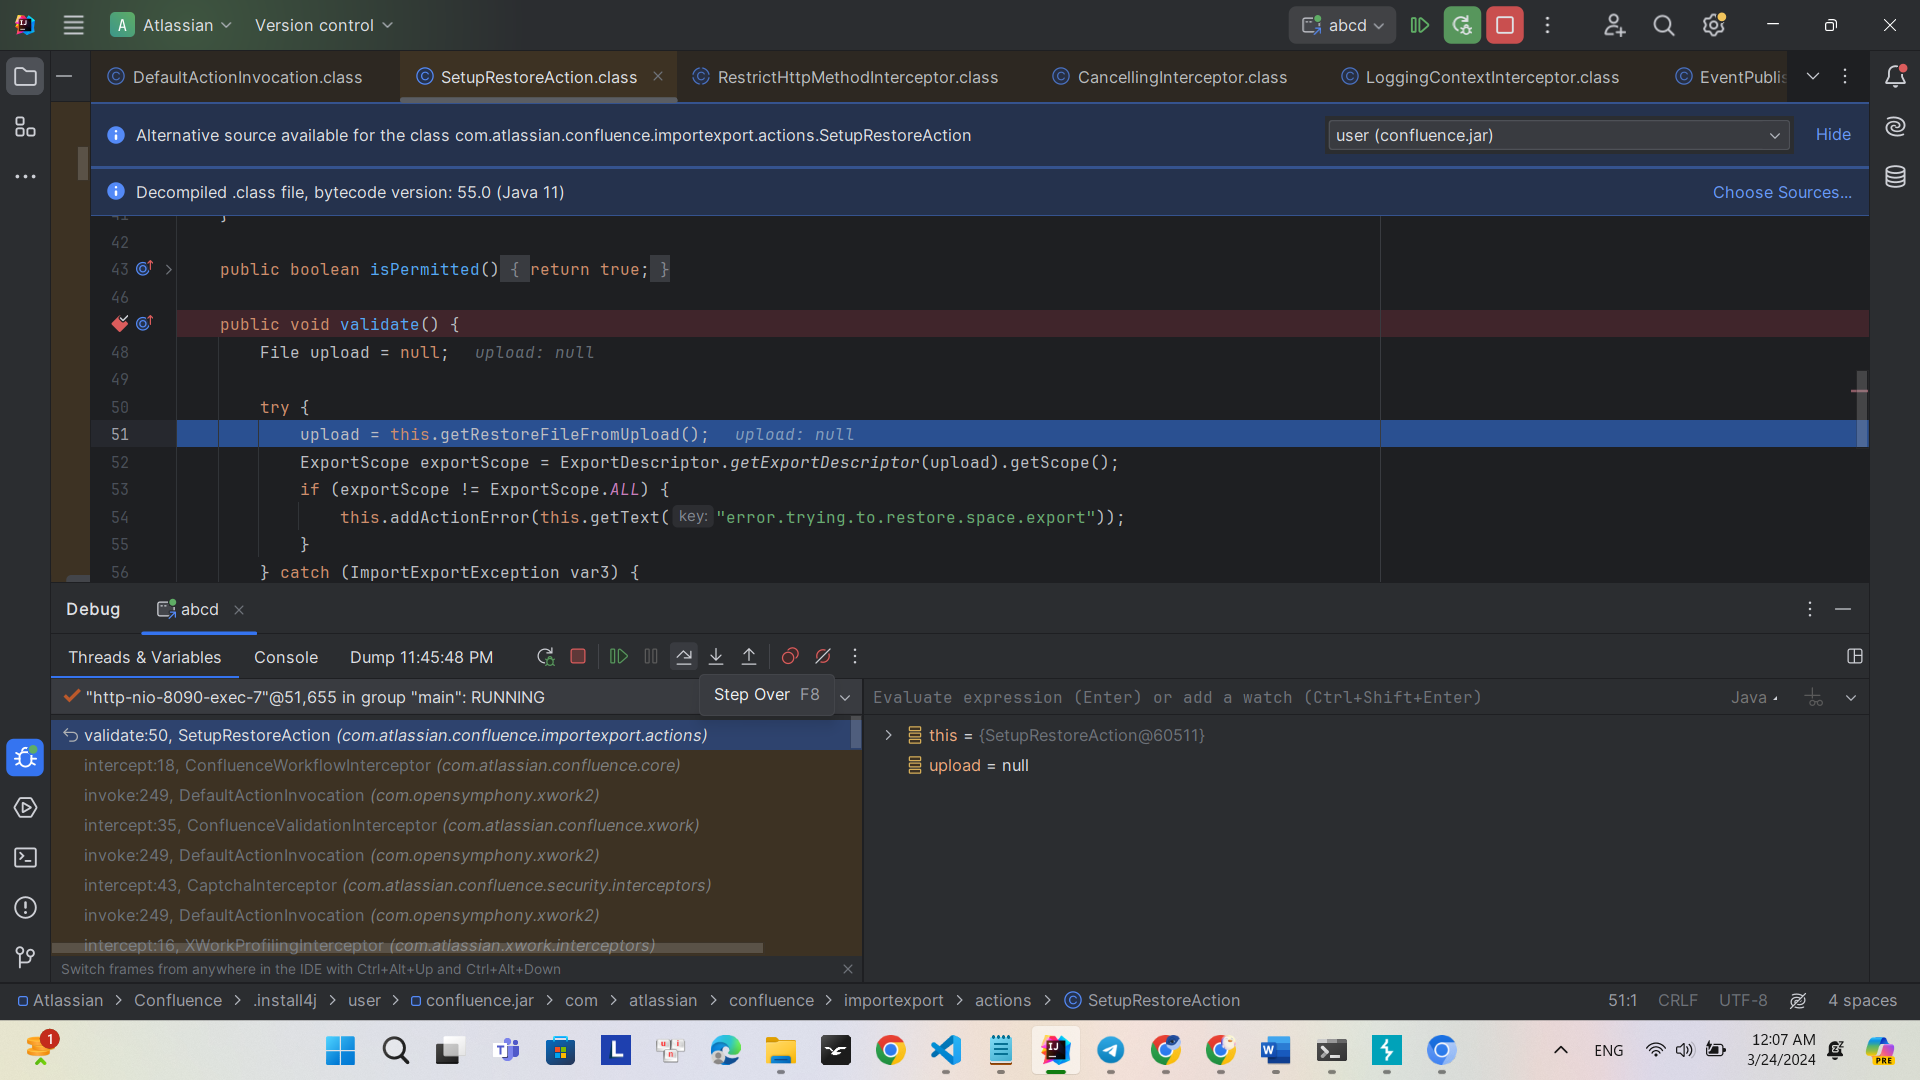This screenshot has width=1920, height=1080.
Task: Select frame intercept:18 ConfluenceWorkflowInterceptor
Action: click(455, 765)
